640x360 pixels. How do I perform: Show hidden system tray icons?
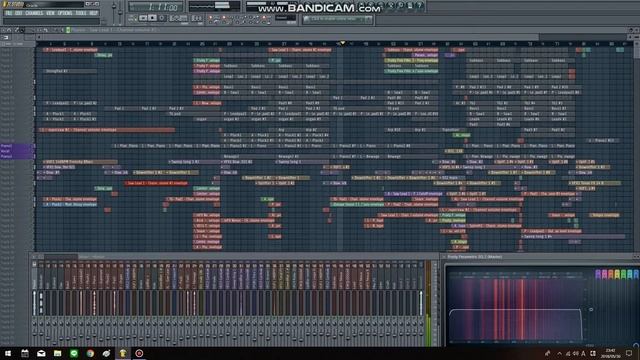tap(559, 353)
